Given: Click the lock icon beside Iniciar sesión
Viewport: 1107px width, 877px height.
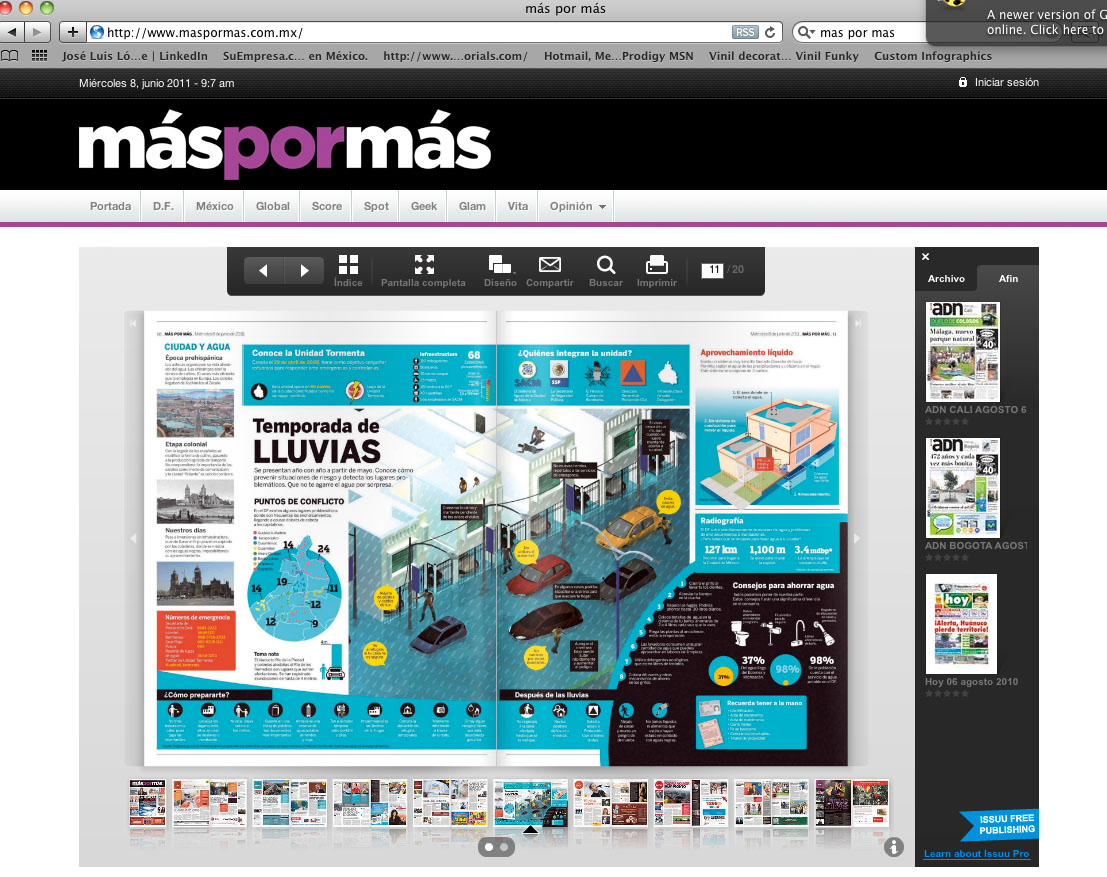Looking at the screenshot, I should (x=963, y=82).
